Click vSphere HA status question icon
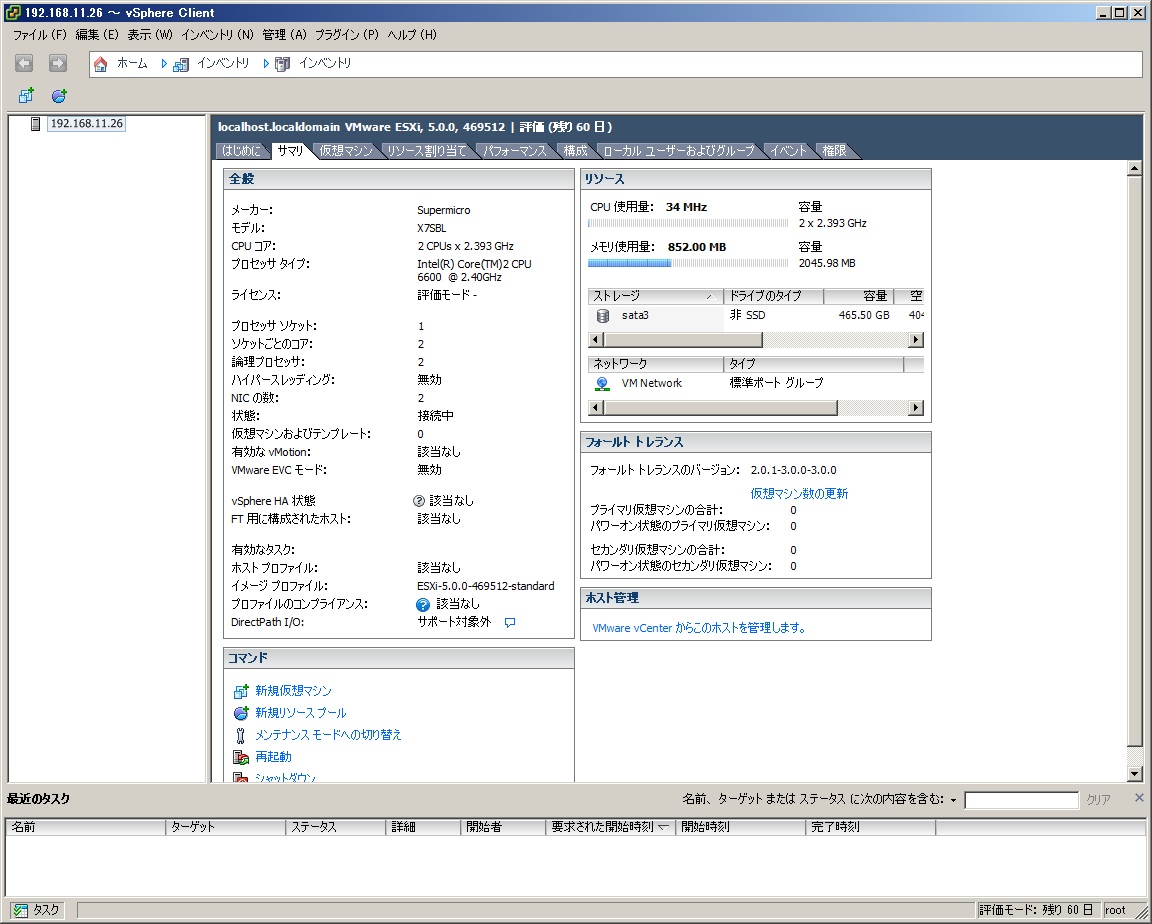The height and width of the screenshot is (924, 1152). coord(419,501)
